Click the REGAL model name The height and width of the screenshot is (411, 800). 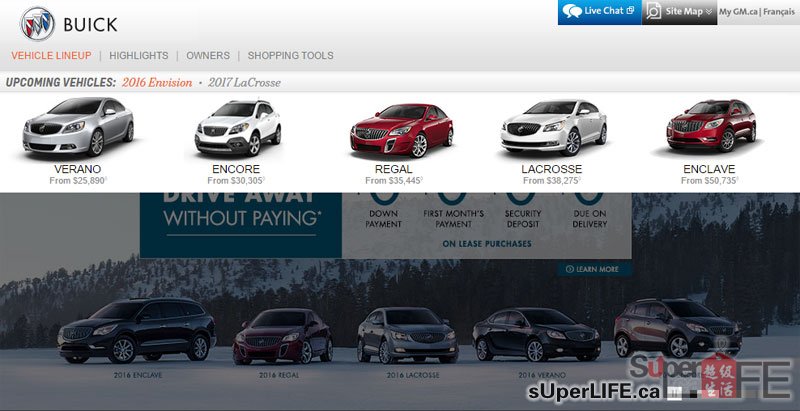[393, 169]
